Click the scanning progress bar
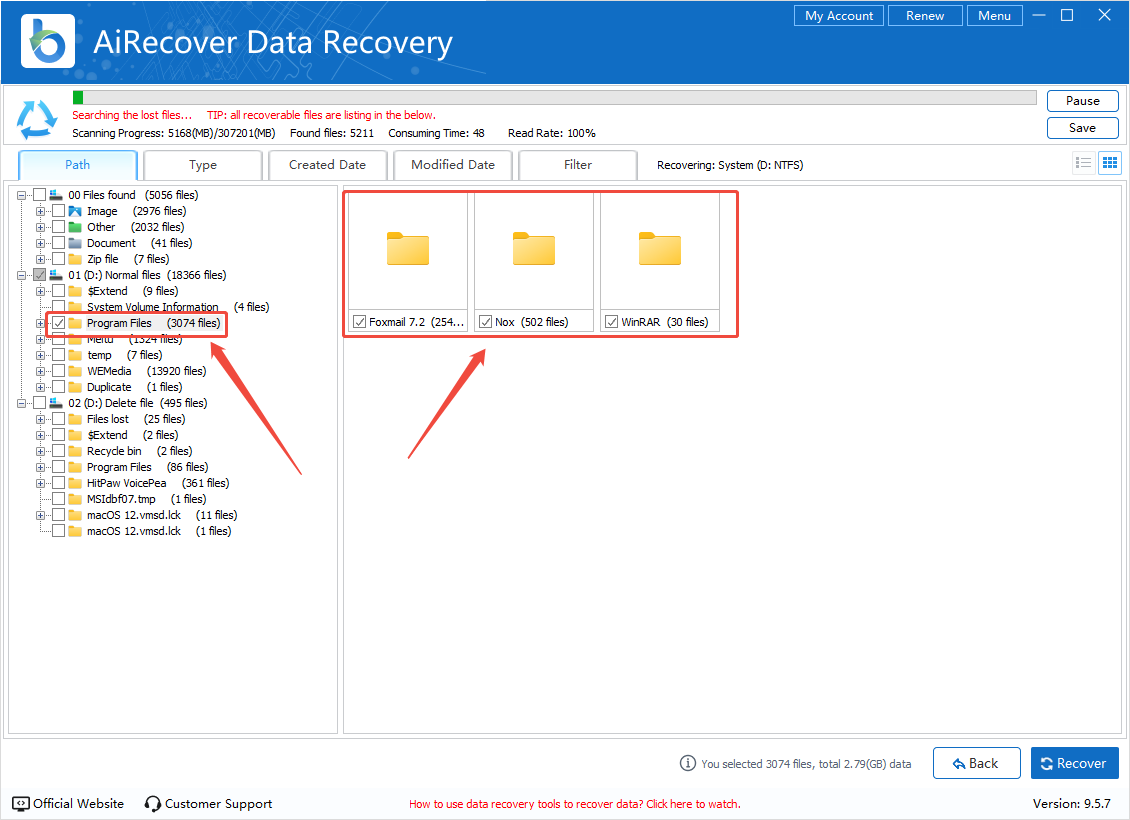The image size is (1130, 820). point(554,98)
